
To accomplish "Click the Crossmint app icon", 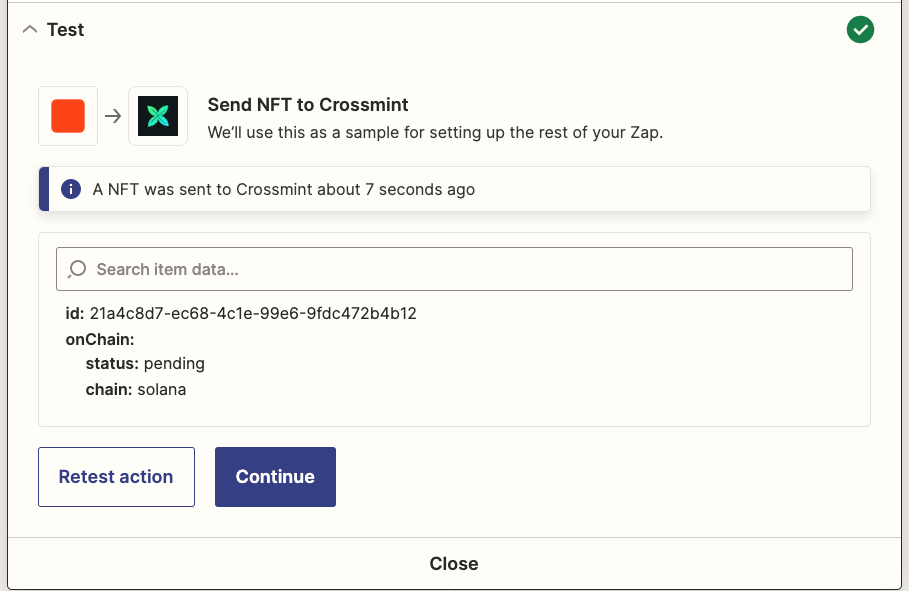I will tap(158, 116).
